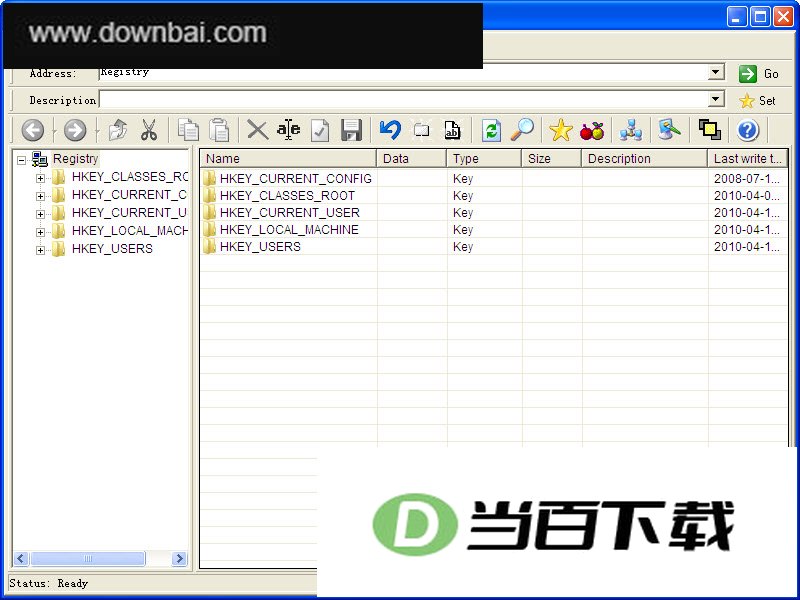Click the floppy disk Save icon
The height and width of the screenshot is (600, 800).
[352, 130]
